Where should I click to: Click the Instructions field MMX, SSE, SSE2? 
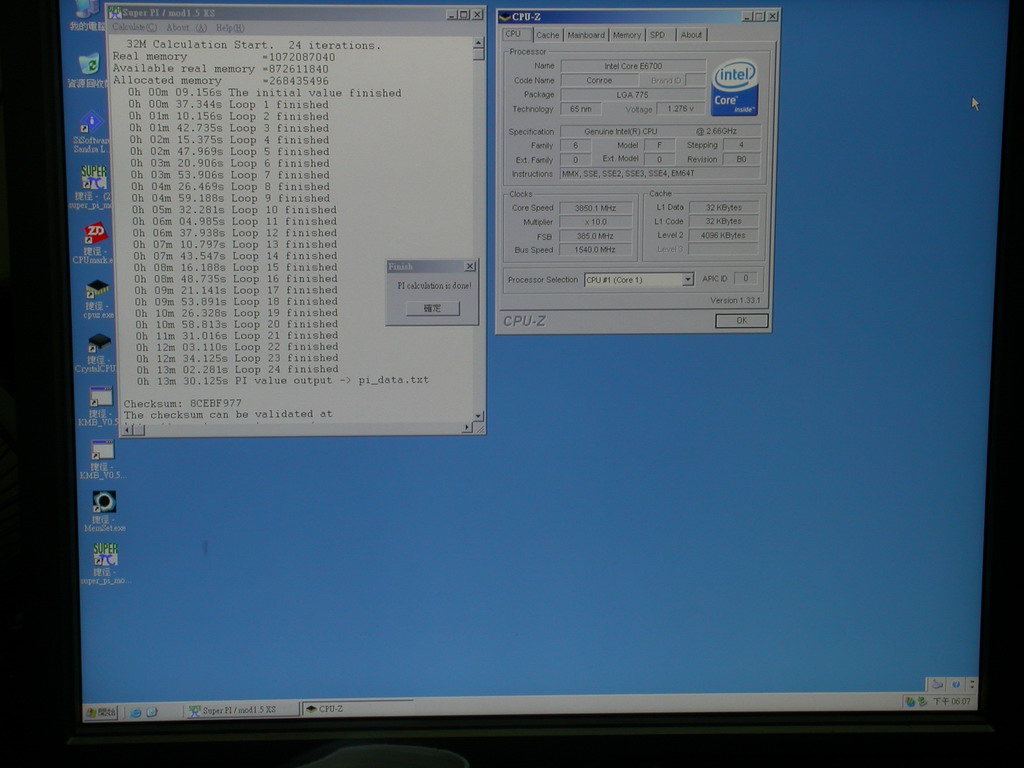point(660,174)
